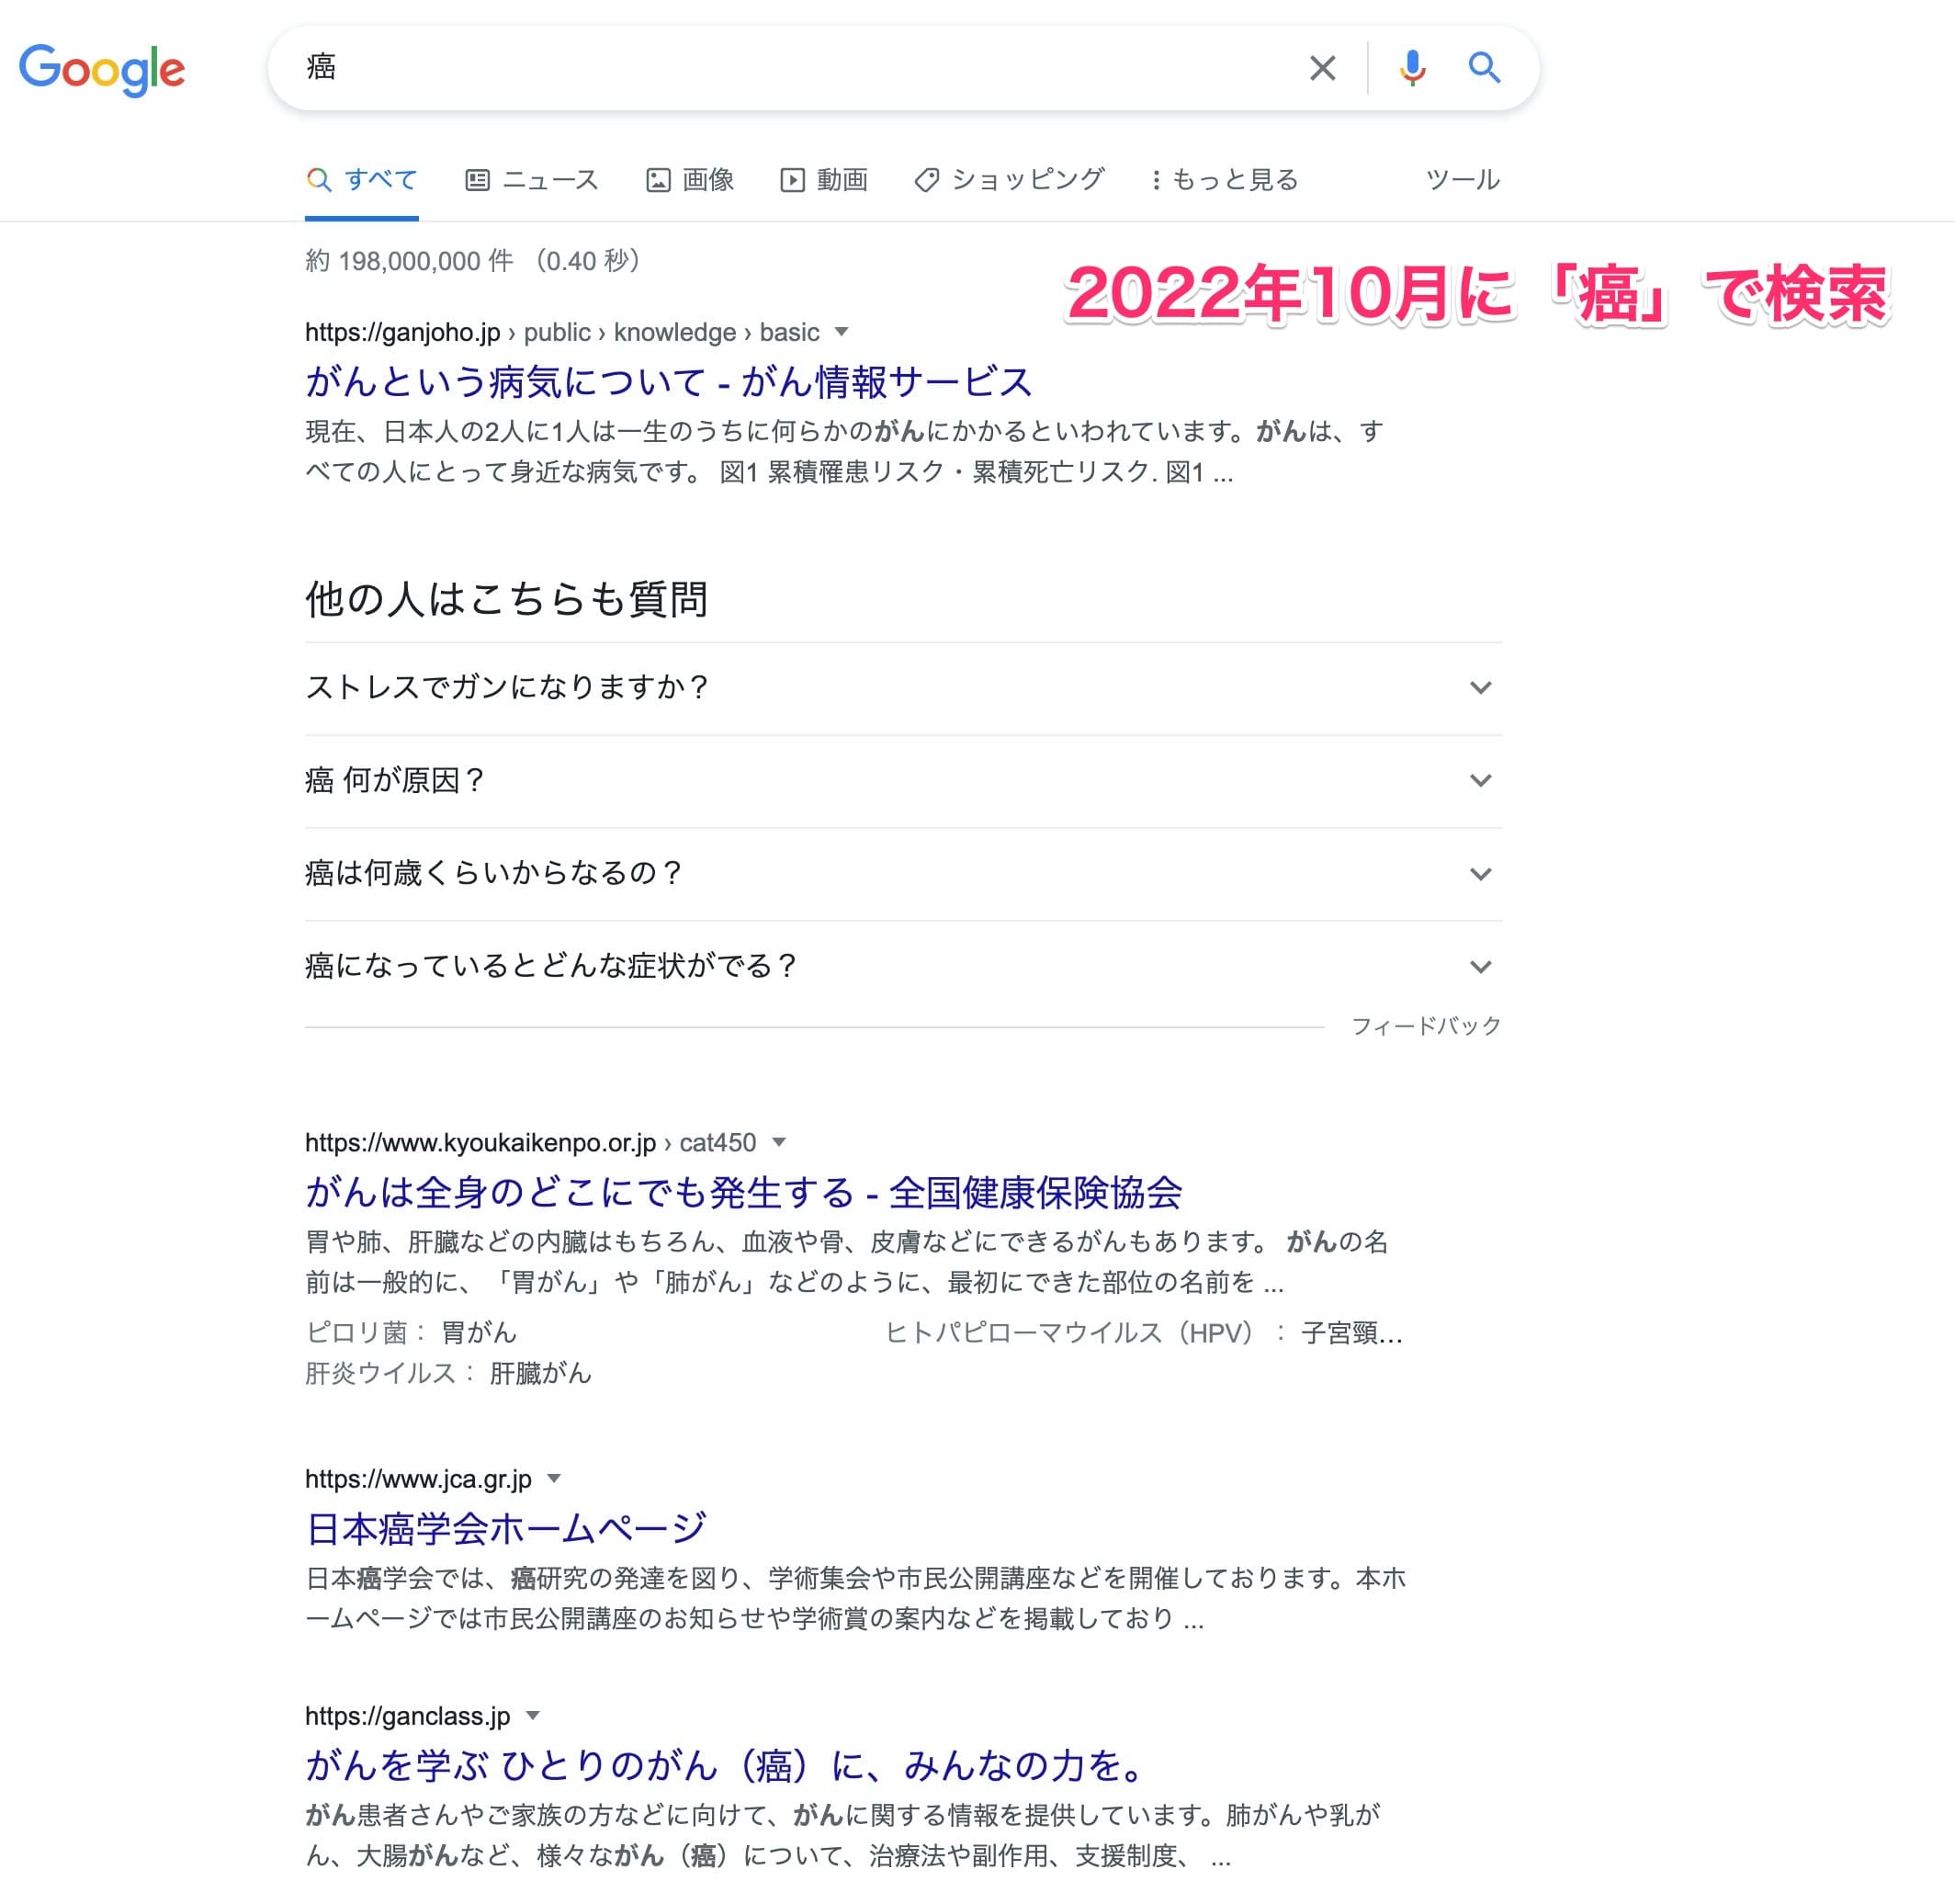
Task: Expand question ストレスでガンになりますか？
Action: [x=903, y=688]
